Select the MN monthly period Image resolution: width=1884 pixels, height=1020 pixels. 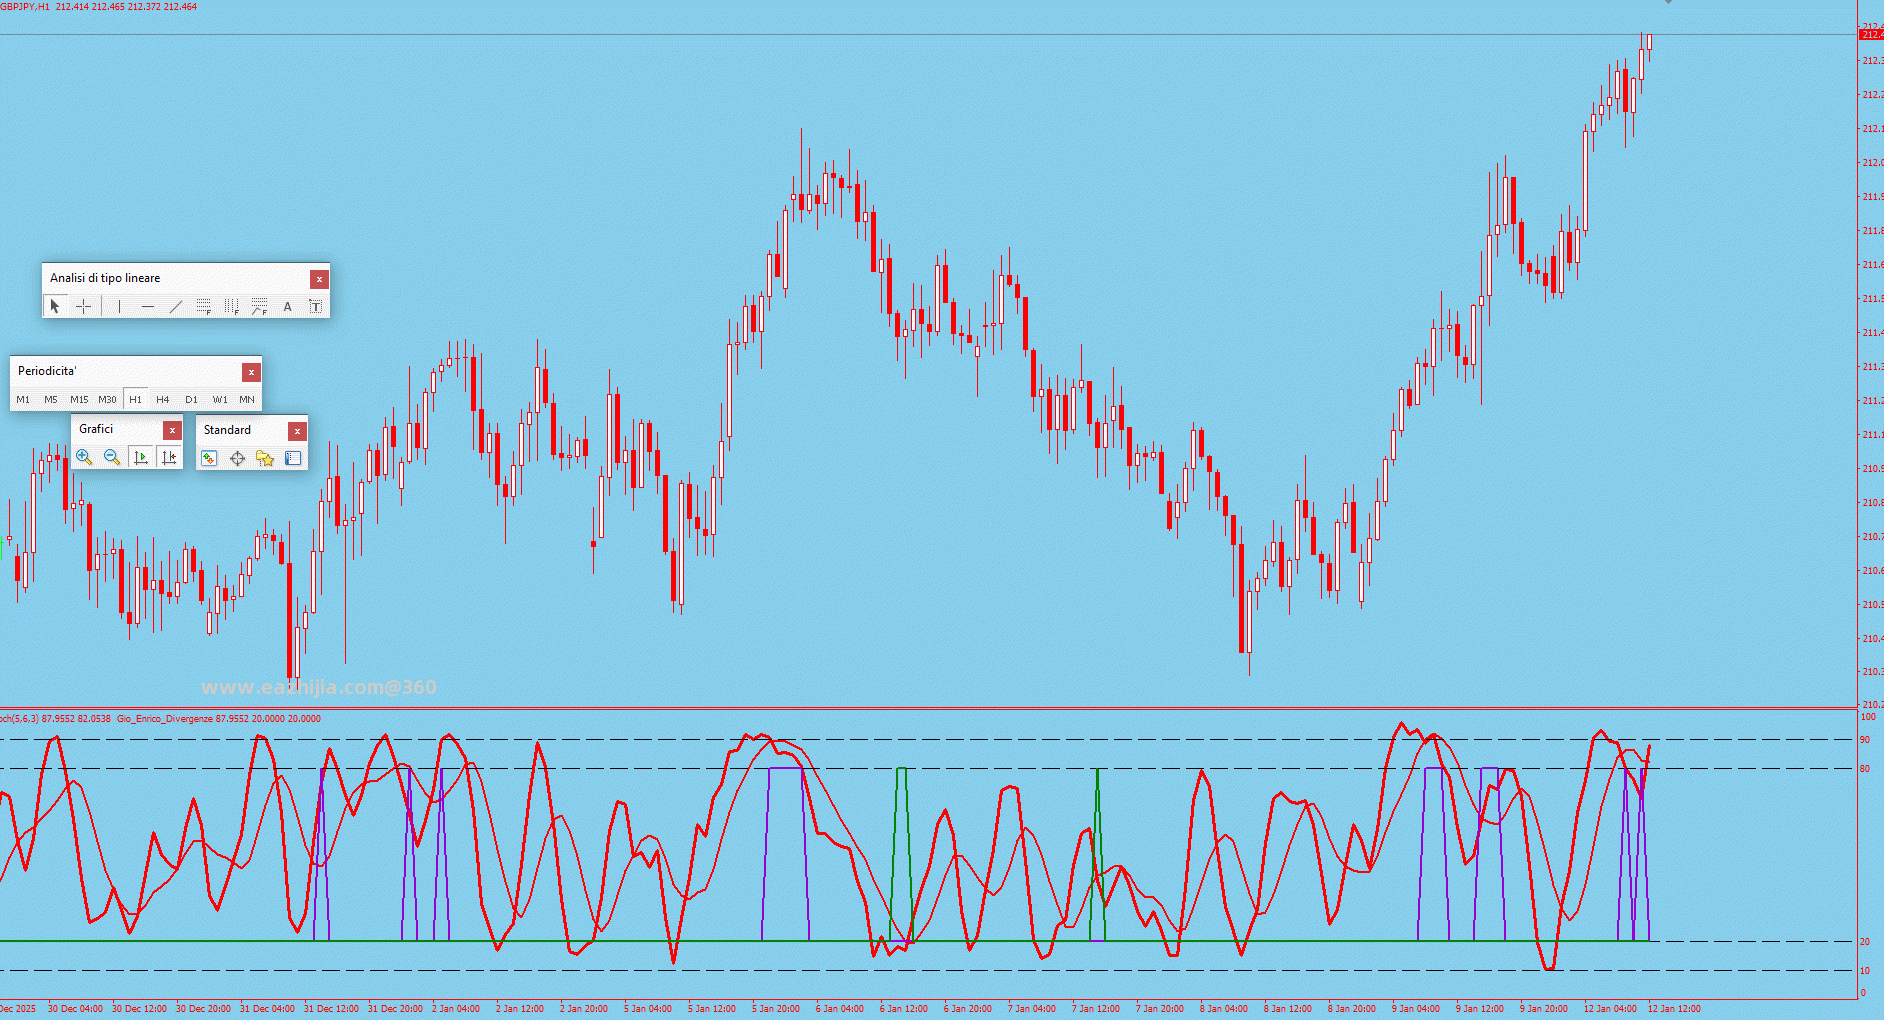[x=247, y=399]
